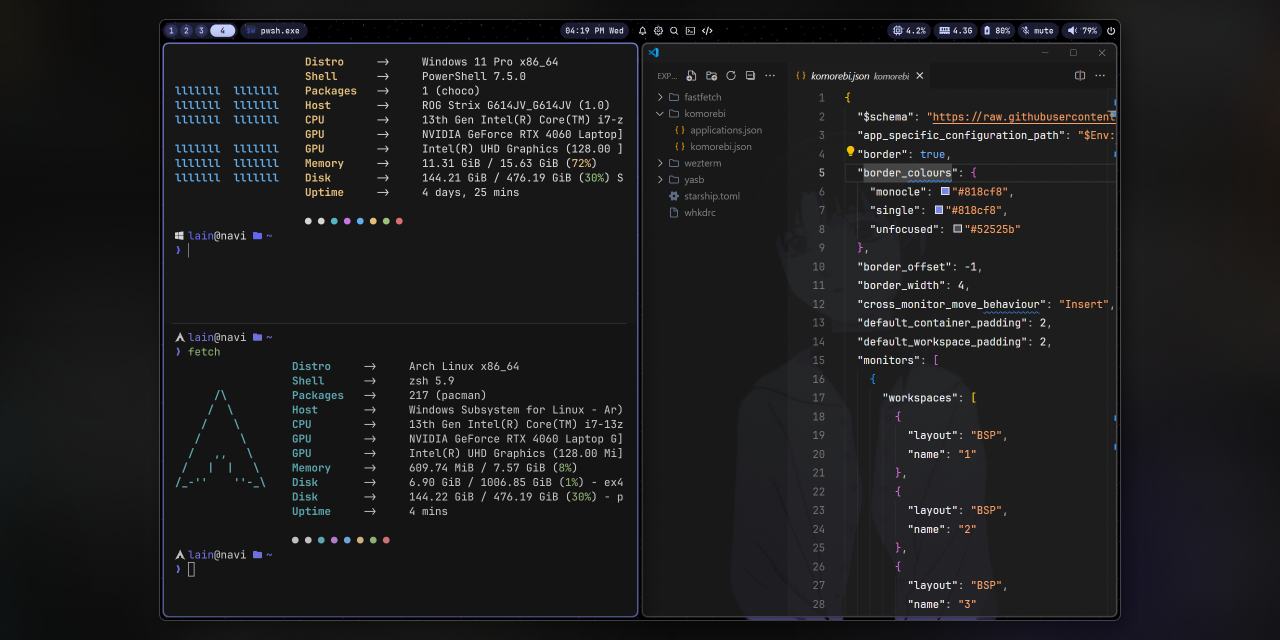This screenshot has width=1280, height=640.
Task: Click '217 (pacman)' packages value
Action: point(448,395)
